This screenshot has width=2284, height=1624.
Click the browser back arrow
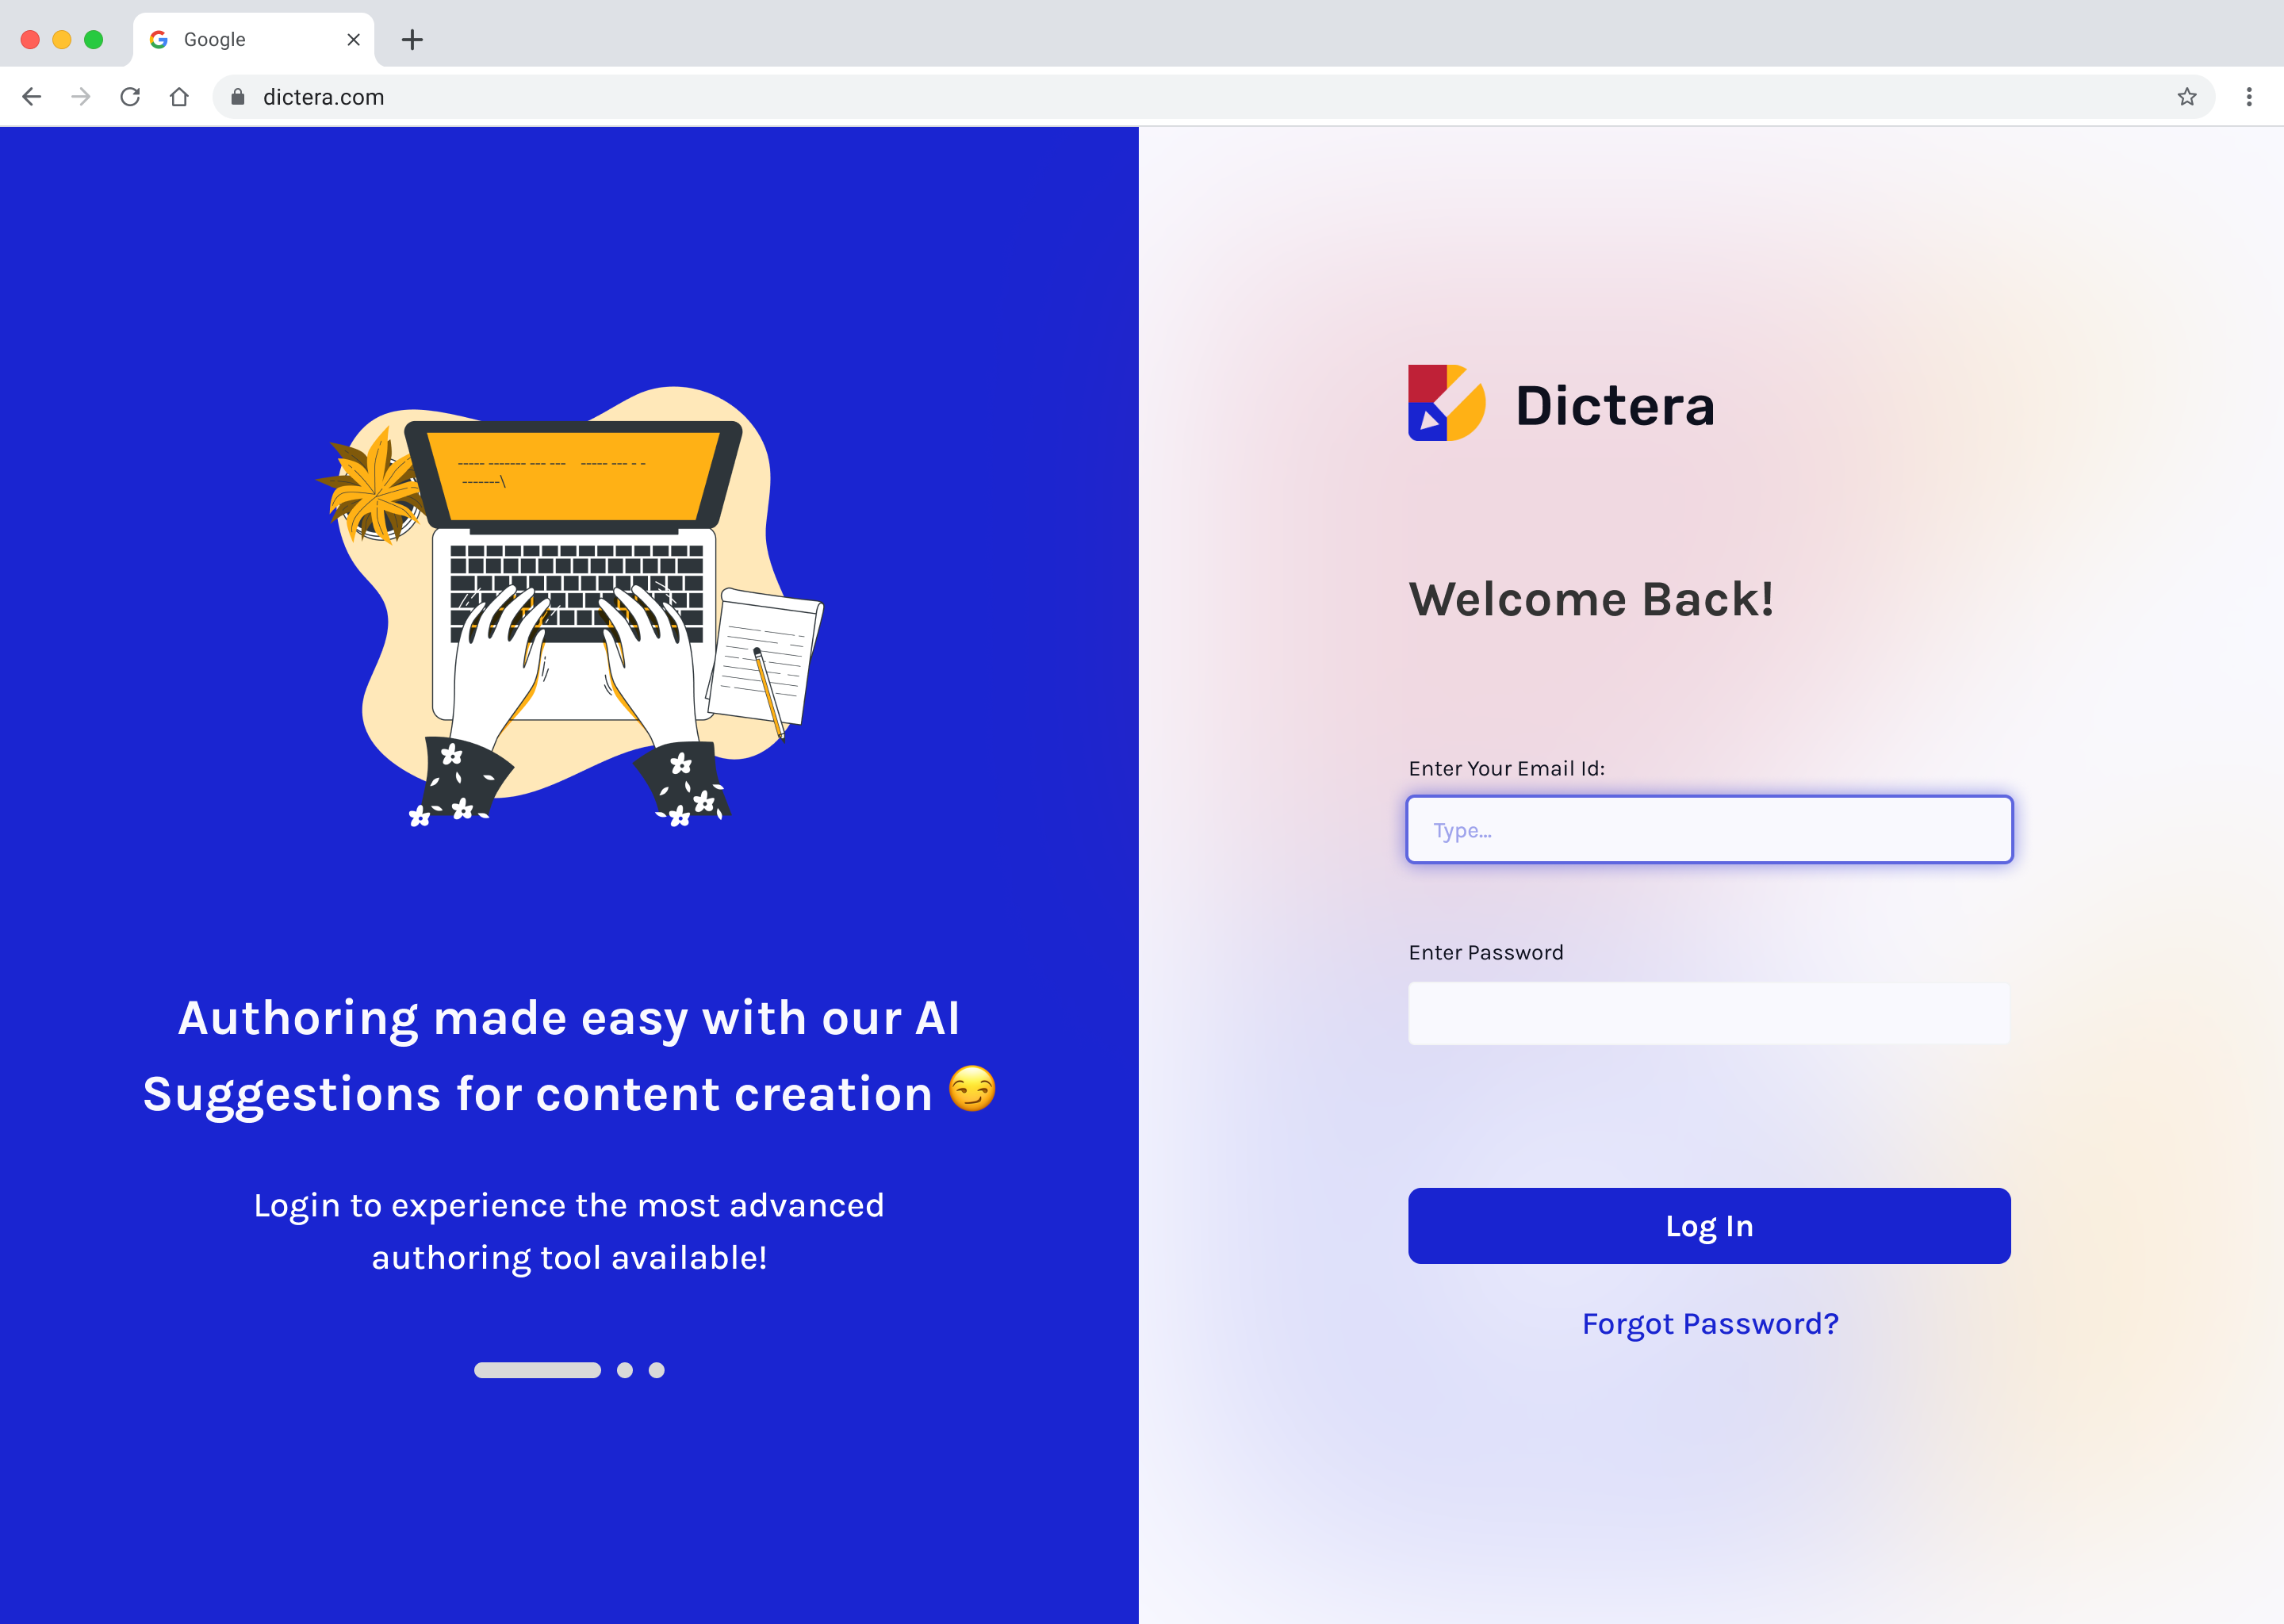[32, 97]
